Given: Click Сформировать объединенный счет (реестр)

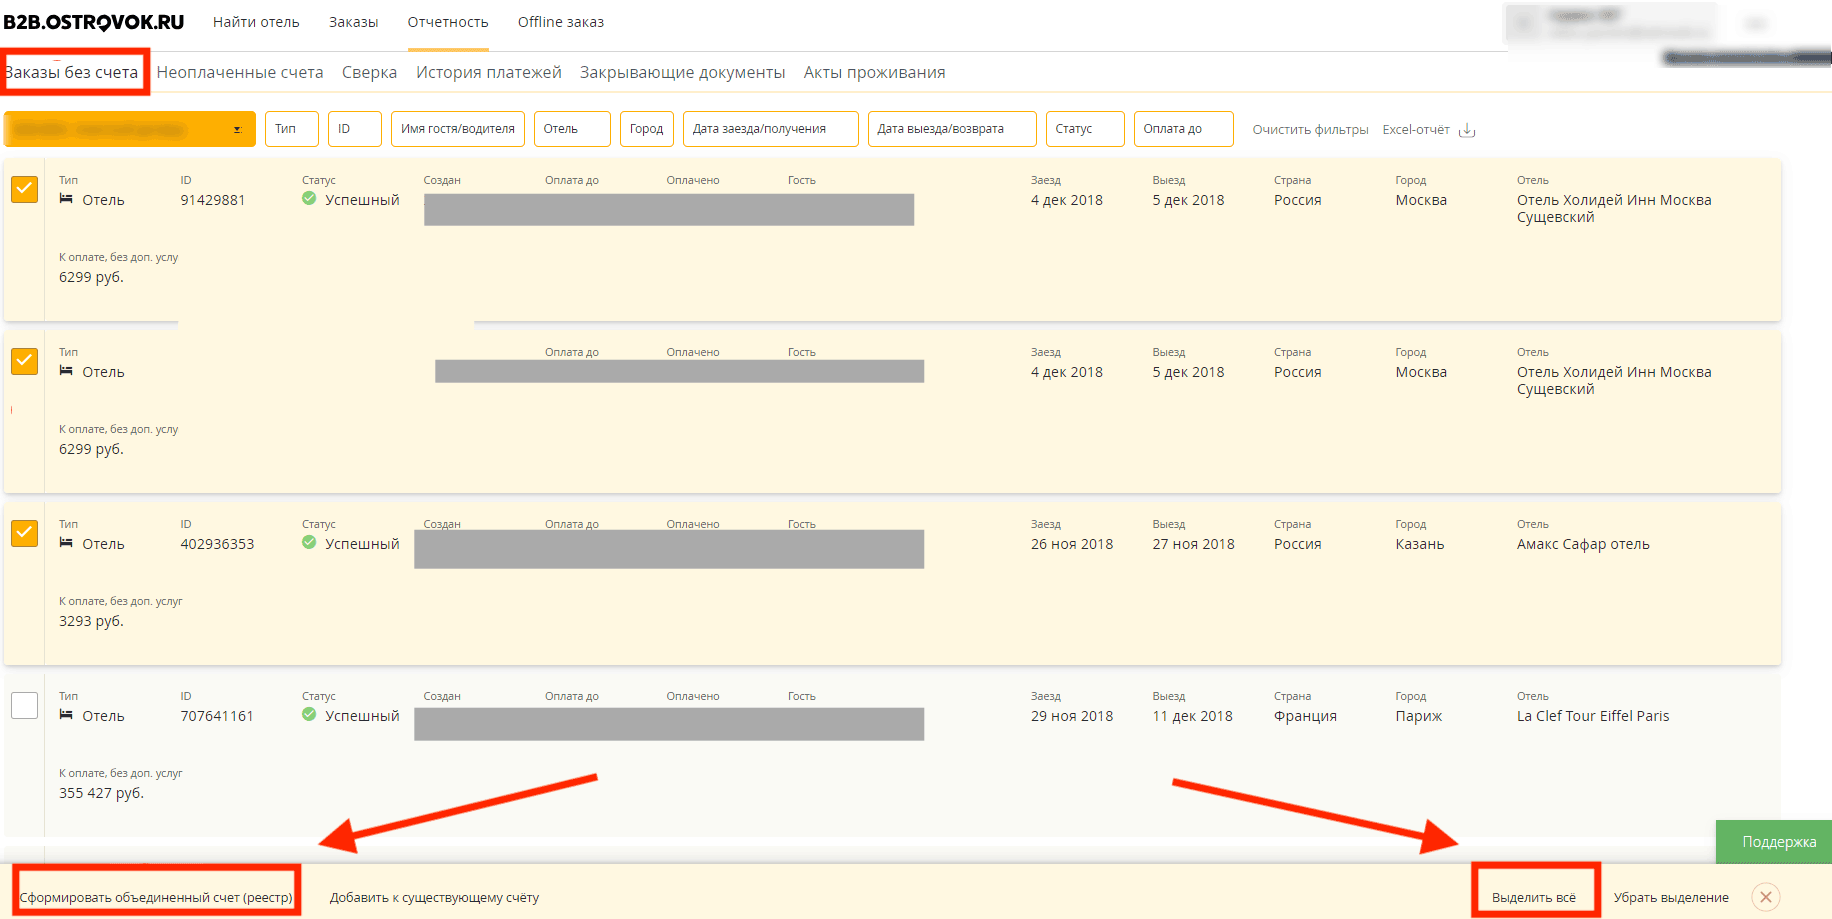Looking at the screenshot, I should tap(156, 897).
